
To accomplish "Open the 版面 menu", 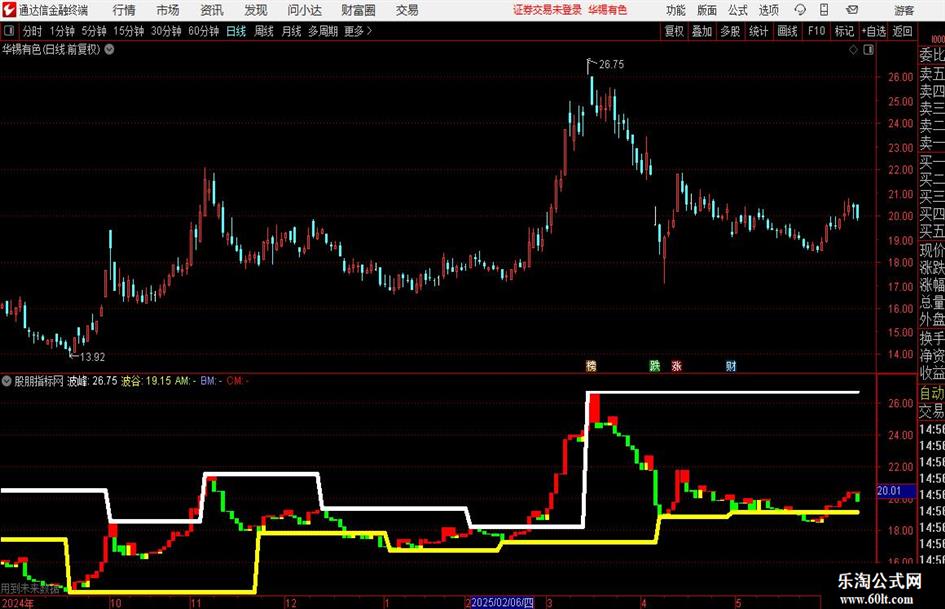I will (x=706, y=10).
